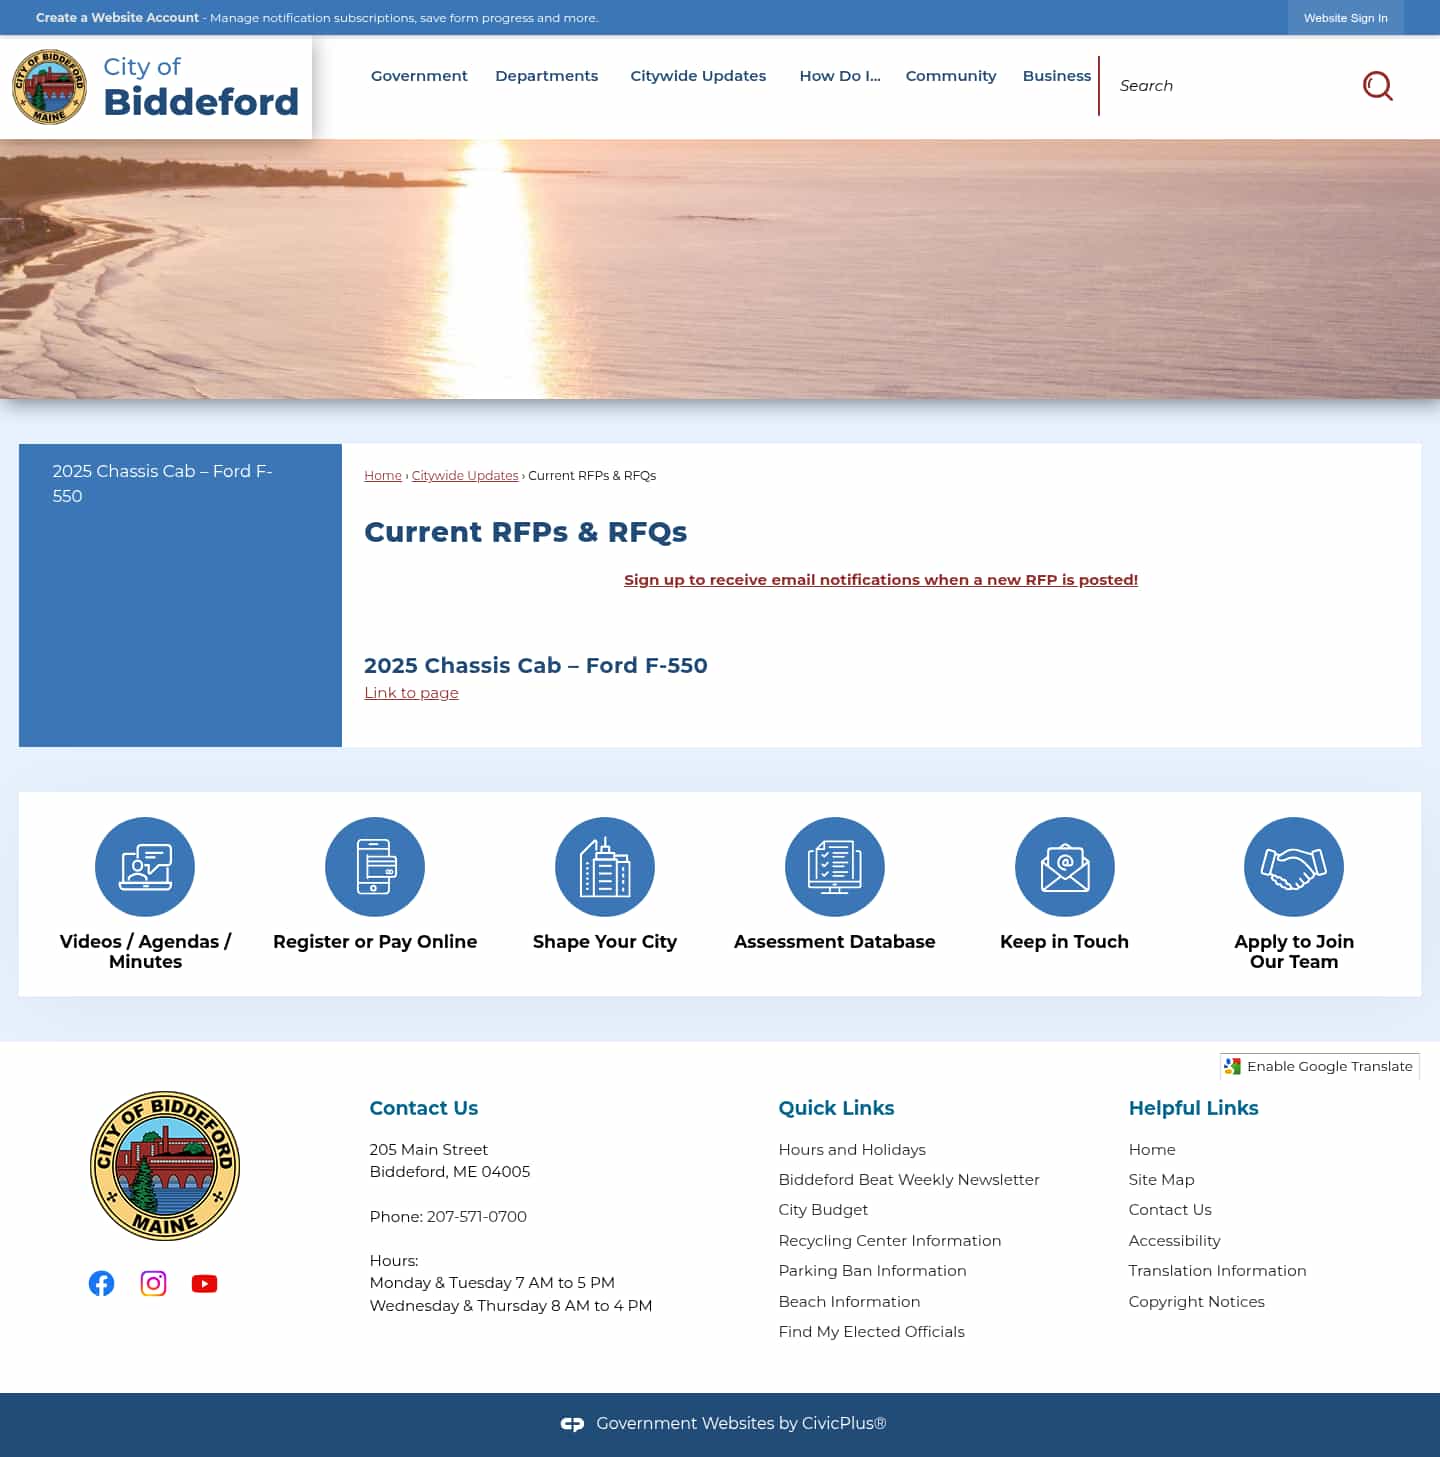This screenshot has height=1457, width=1440.
Task: Expand the Government navigation menu
Action: 418,75
